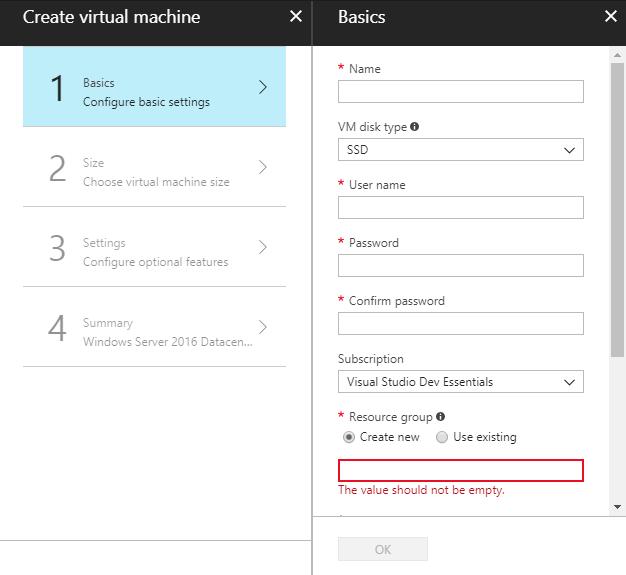Close the Basics blade
The width and height of the screenshot is (626, 575).
click(x=611, y=16)
